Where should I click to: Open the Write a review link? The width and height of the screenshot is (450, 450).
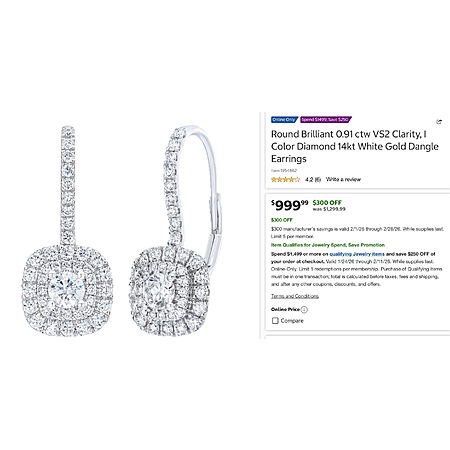tap(343, 179)
